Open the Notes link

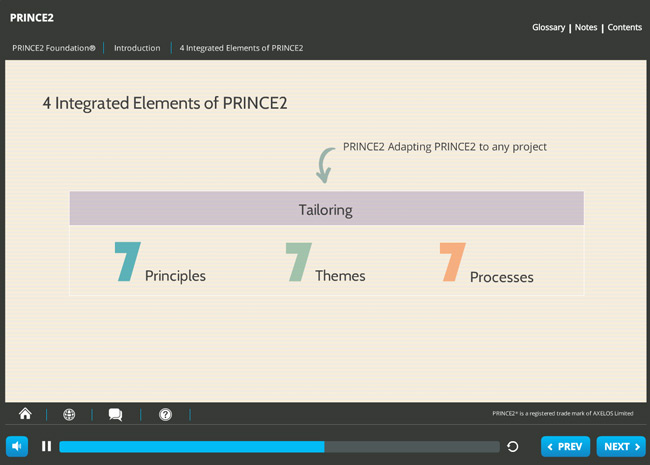pyautogui.click(x=586, y=27)
